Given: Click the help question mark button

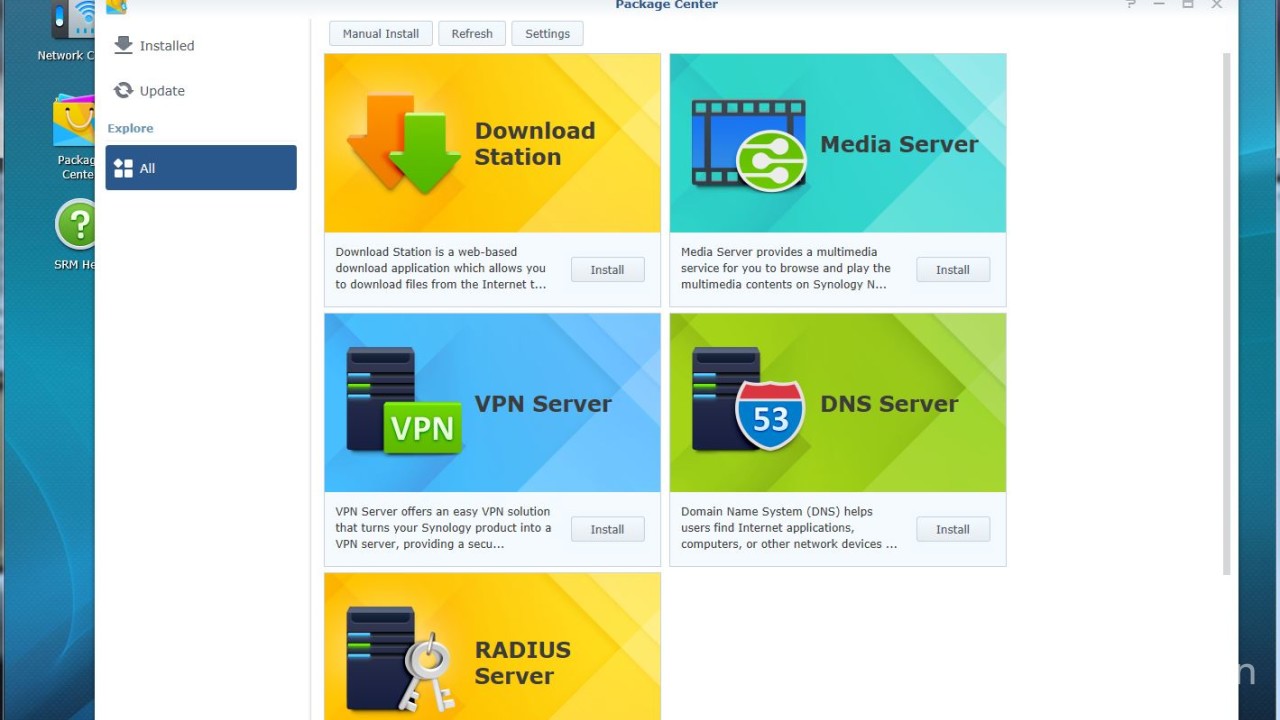Looking at the screenshot, I should [1131, 5].
